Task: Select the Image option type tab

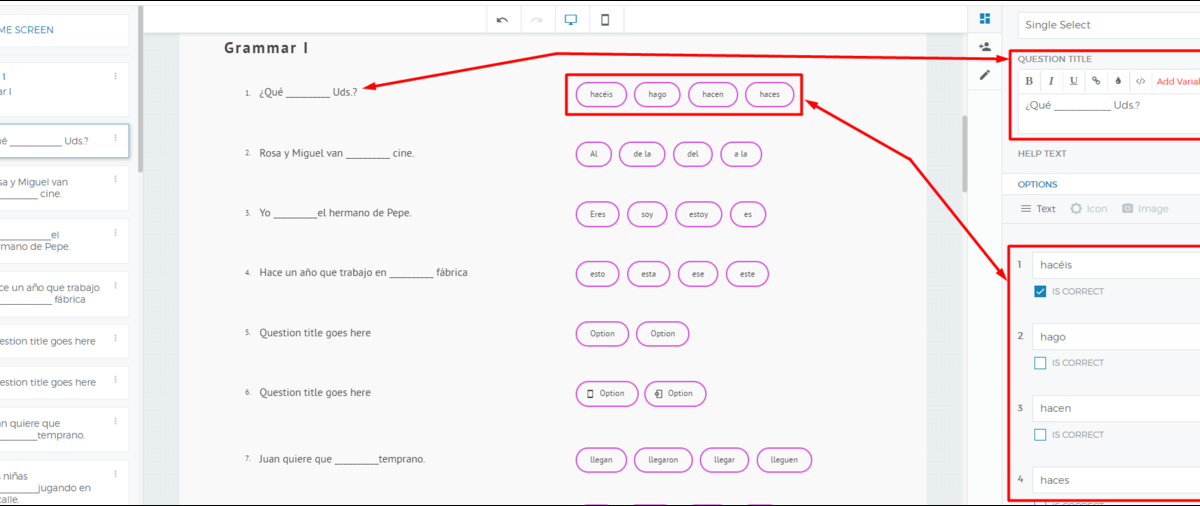Action: point(1144,209)
